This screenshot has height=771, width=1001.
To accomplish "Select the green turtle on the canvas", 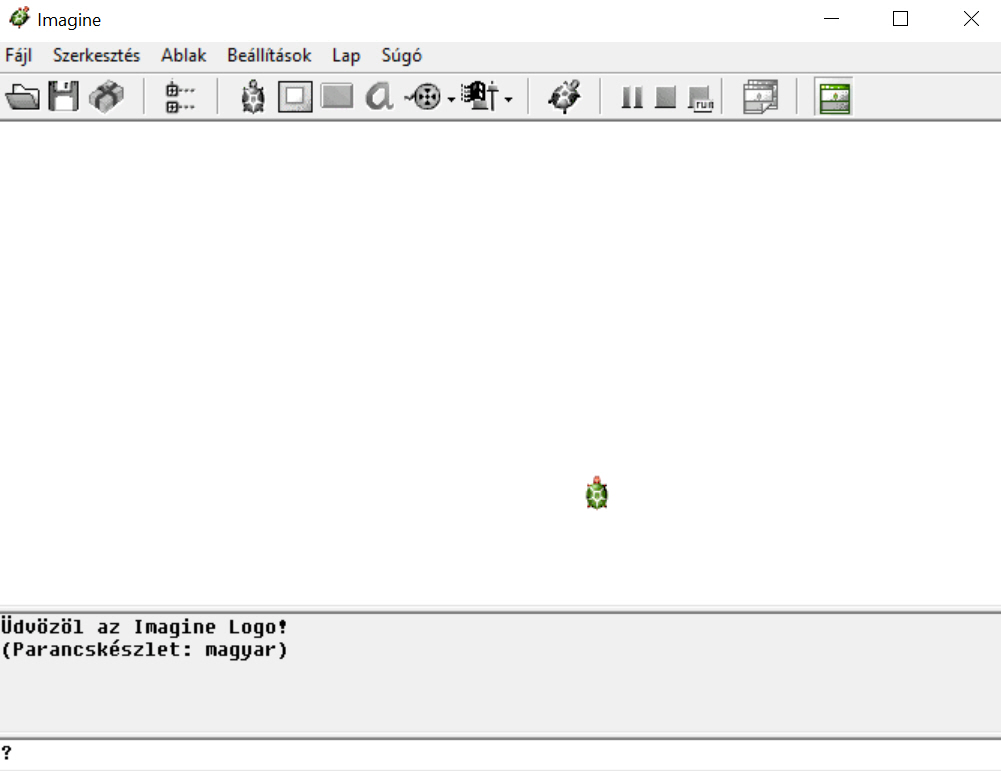I will click(597, 493).
